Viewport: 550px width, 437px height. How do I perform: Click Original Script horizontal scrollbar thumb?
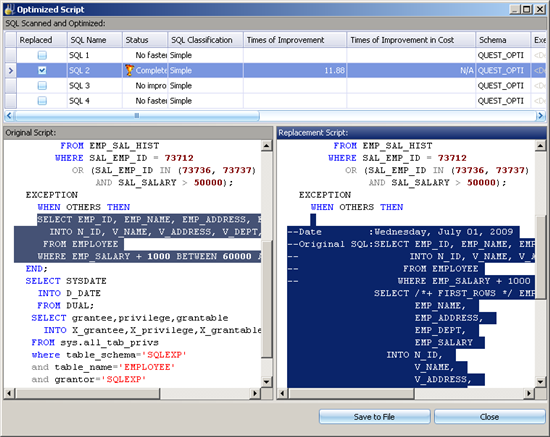tap(88, 394)
